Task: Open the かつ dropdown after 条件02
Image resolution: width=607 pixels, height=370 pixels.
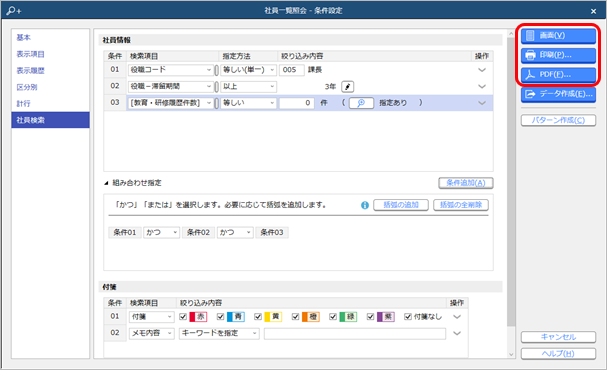Action: point(235,232)
